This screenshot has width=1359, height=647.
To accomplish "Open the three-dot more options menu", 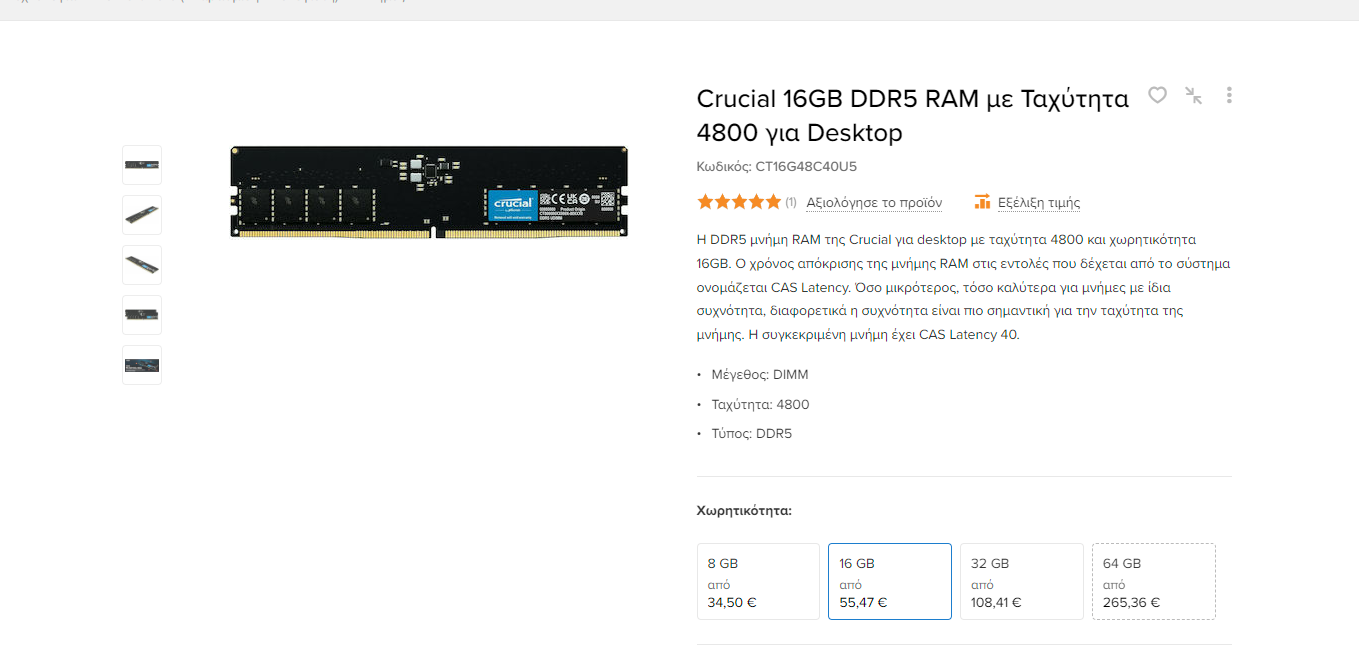I will coord(1229,95).
